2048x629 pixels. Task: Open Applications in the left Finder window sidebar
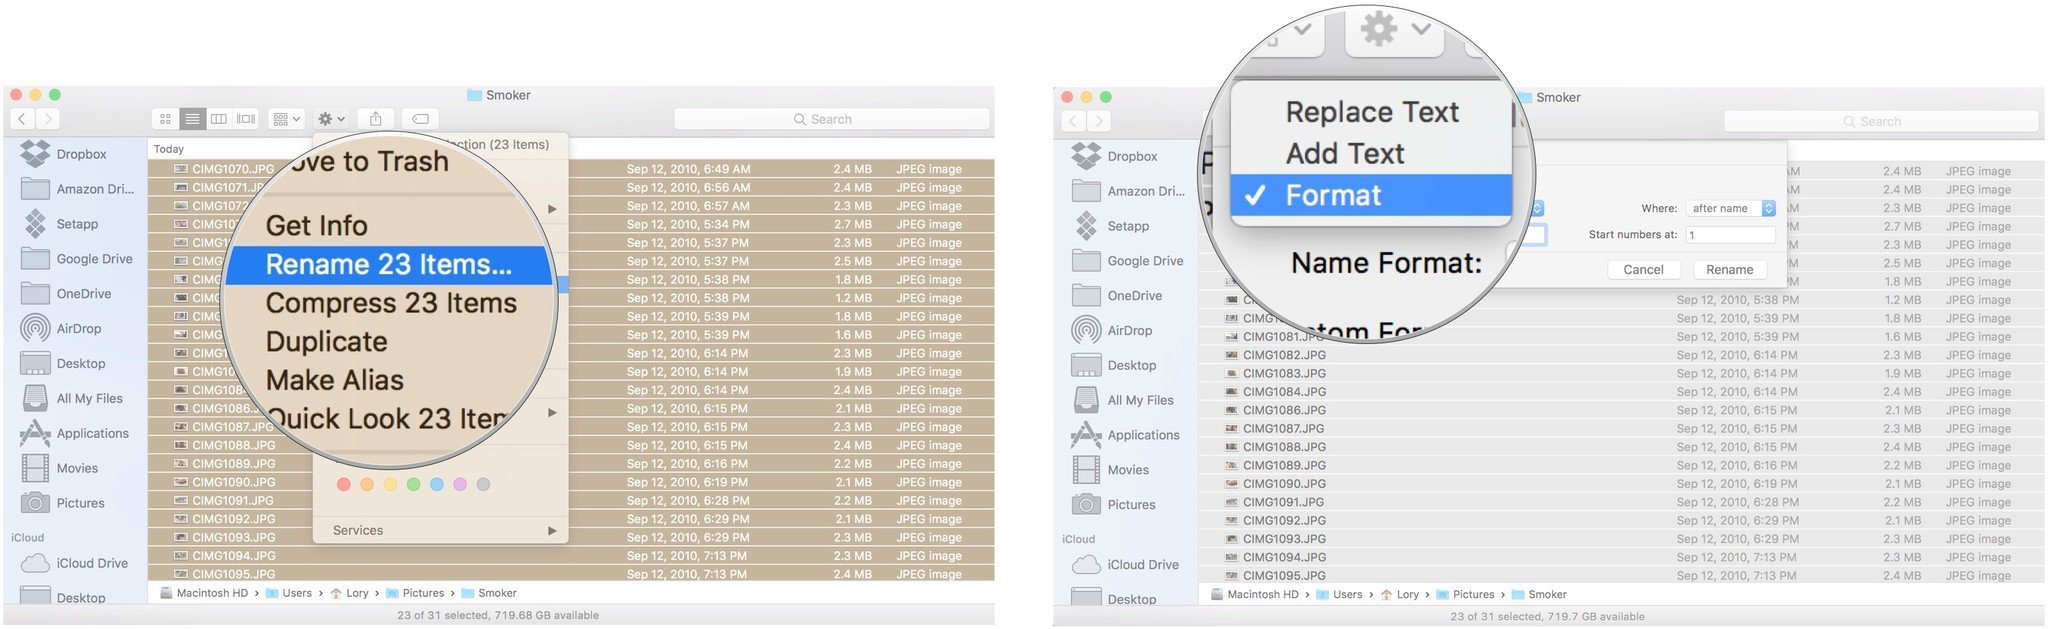[x=75, y=433]
